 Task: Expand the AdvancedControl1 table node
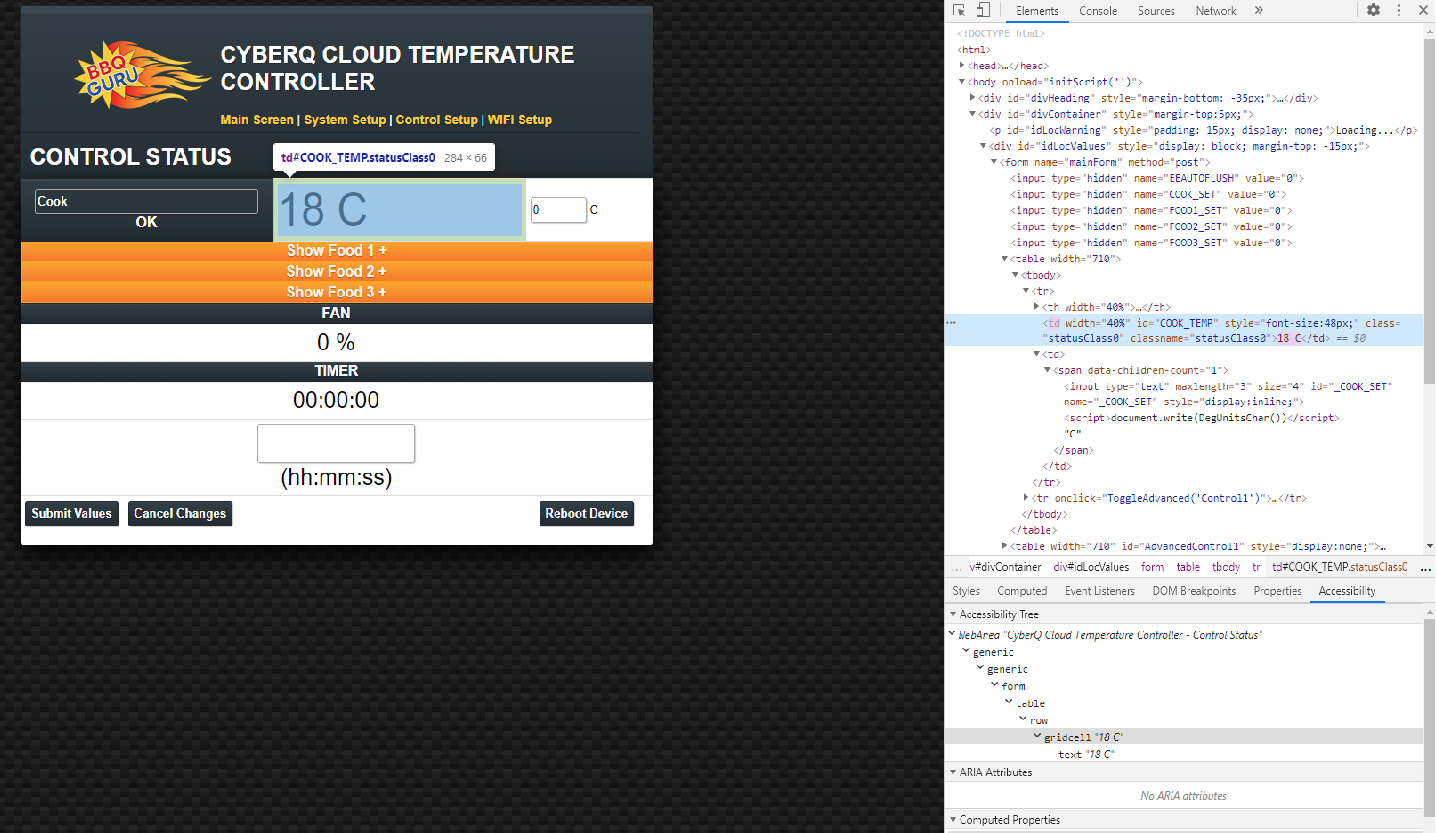point(1005,546)
